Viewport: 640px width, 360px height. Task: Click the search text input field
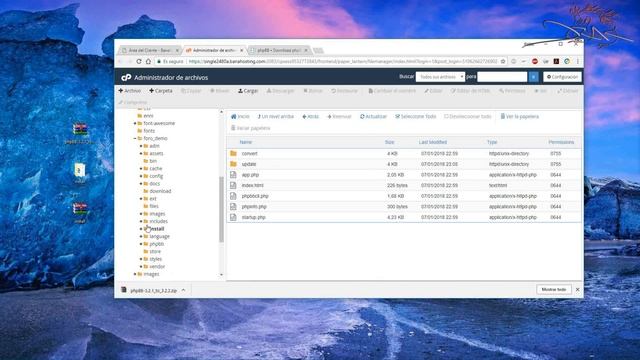point(502,77)
